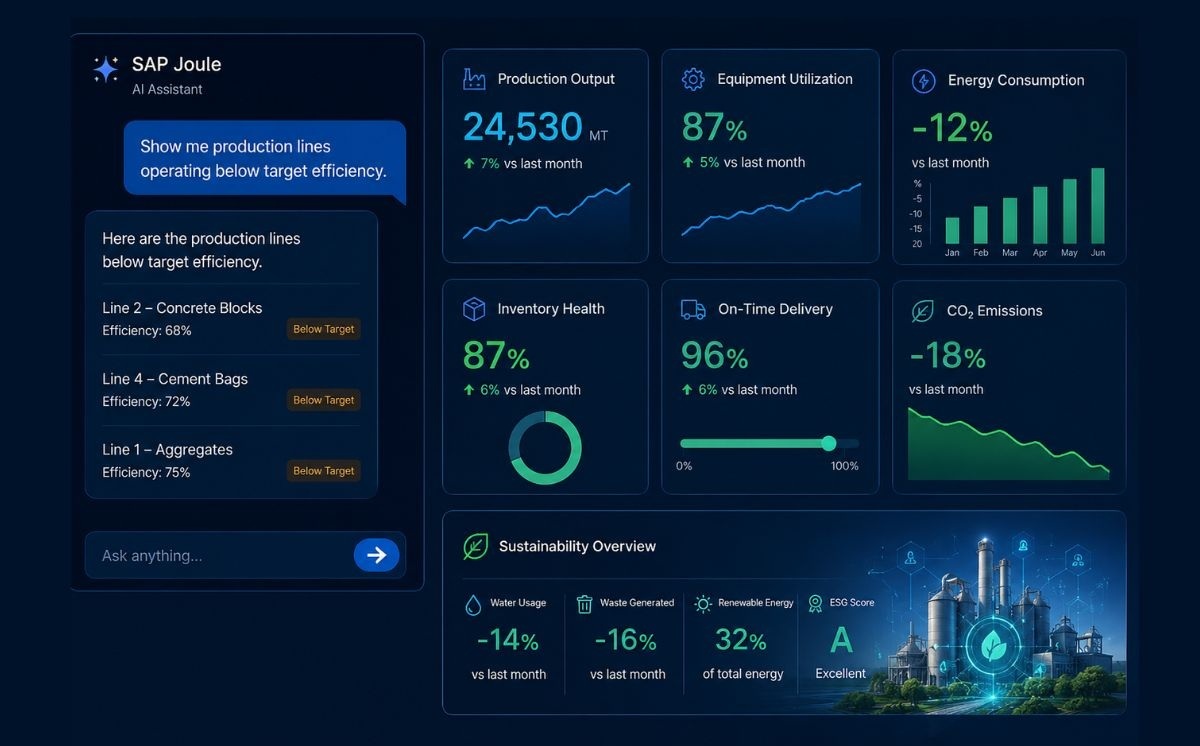Click the Waste Generated trash bin icon
The height and width of the screenshot is (746, 1200).
click(x=585, y=604)
